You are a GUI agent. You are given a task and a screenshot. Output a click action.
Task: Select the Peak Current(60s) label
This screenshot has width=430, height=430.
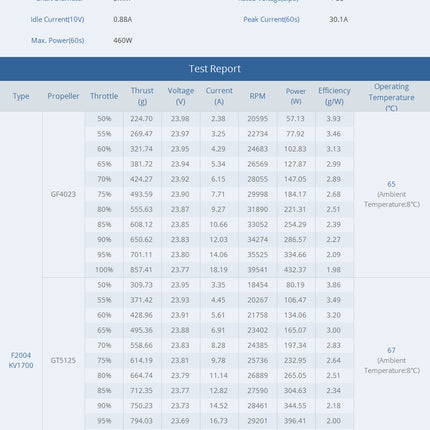pos(271,20)
